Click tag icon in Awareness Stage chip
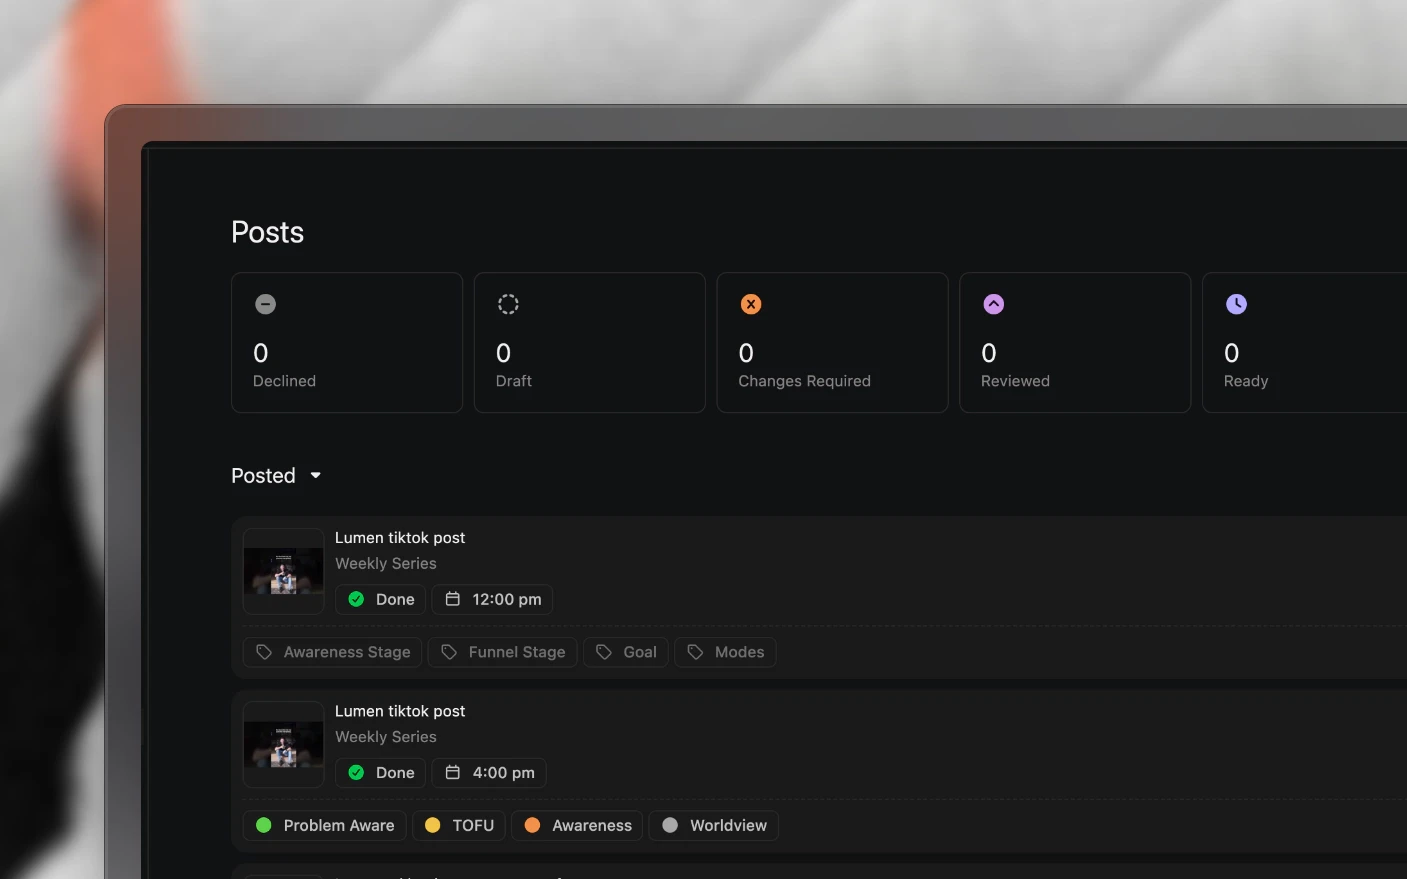This screenshot has height=879, width=1407. pos(264,652)
